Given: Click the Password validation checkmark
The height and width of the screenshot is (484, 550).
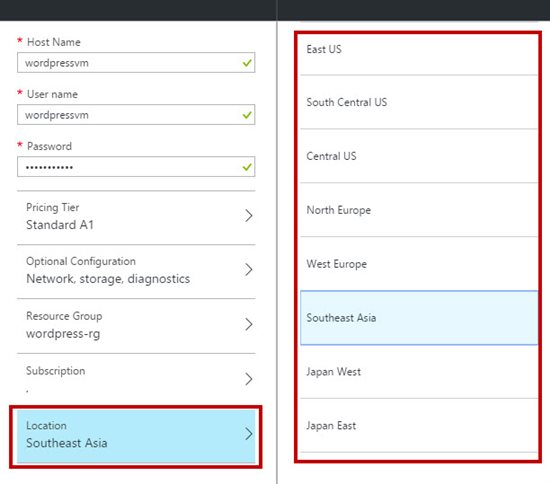Looking at the screenshot, I should click(x=247, y=167).
